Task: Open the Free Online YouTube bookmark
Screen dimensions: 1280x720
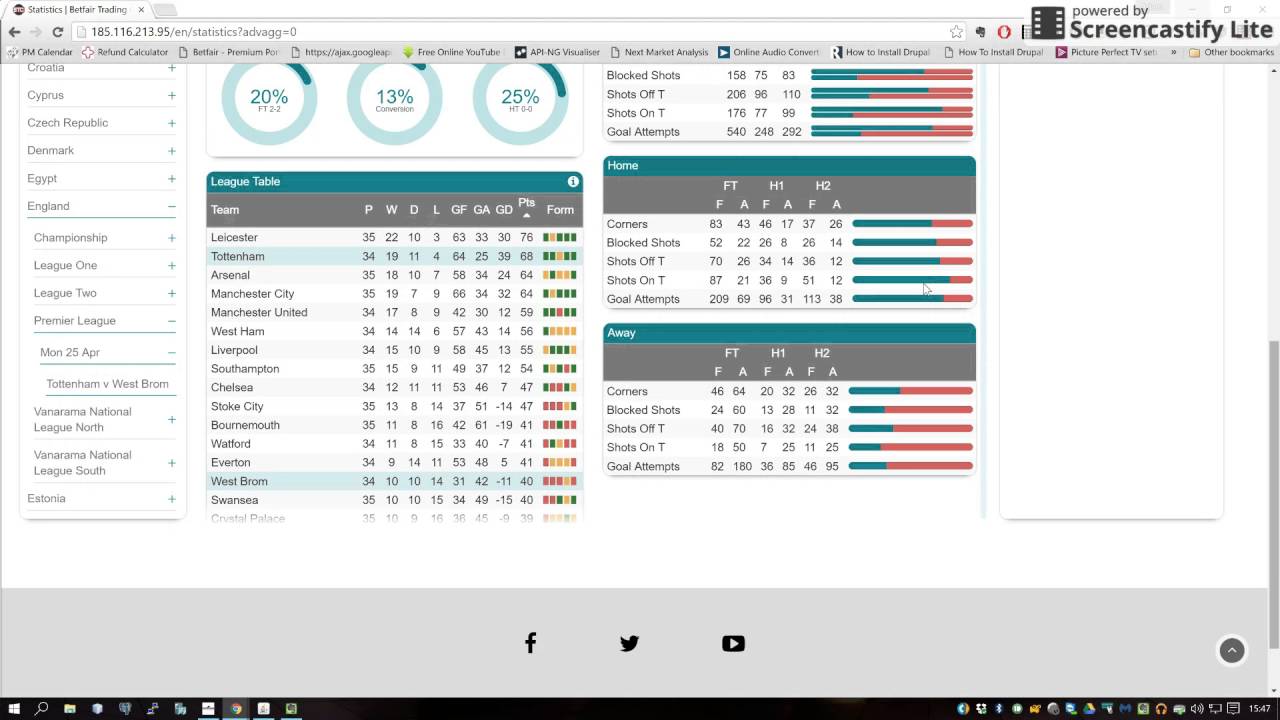Action: click(451, 52)
